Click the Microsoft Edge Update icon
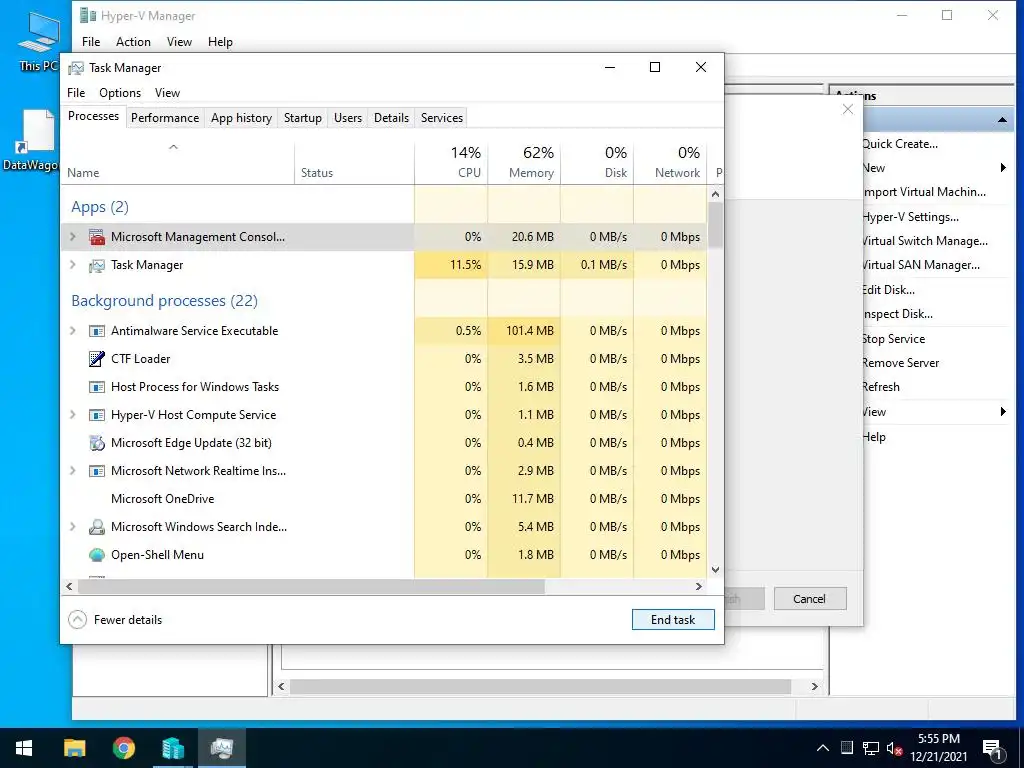This screenshot has width=1024, height=768. coord(97,443)
